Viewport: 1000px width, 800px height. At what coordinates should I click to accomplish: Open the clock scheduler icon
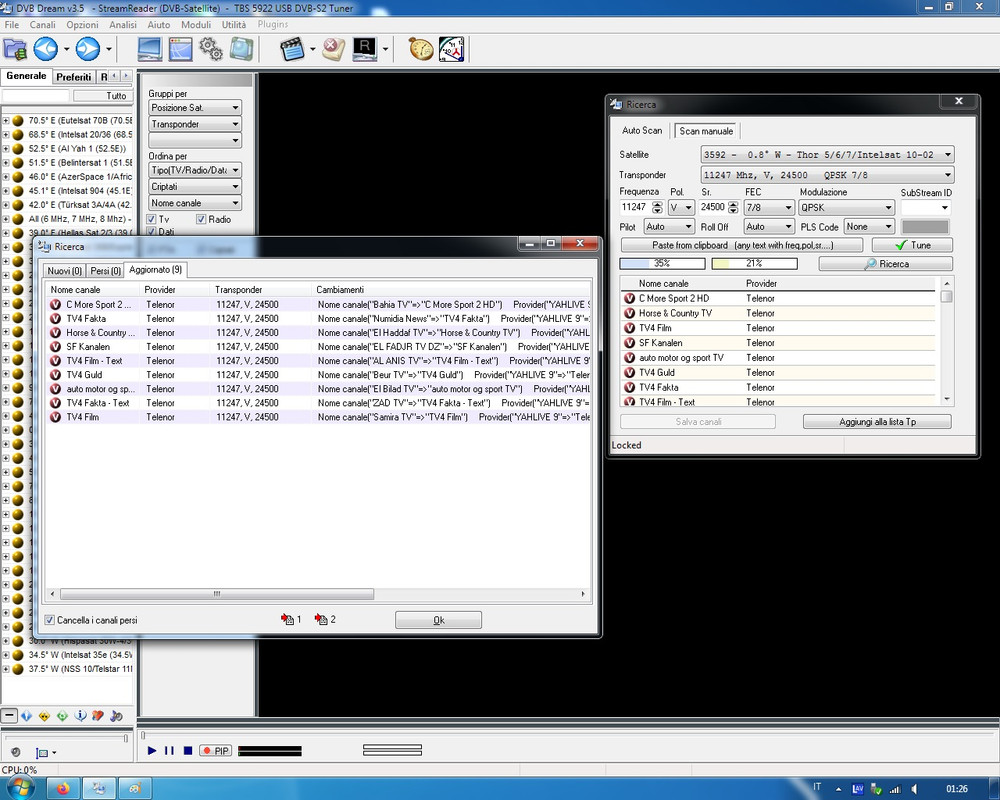pyautogui.click(x=452, y=49)
